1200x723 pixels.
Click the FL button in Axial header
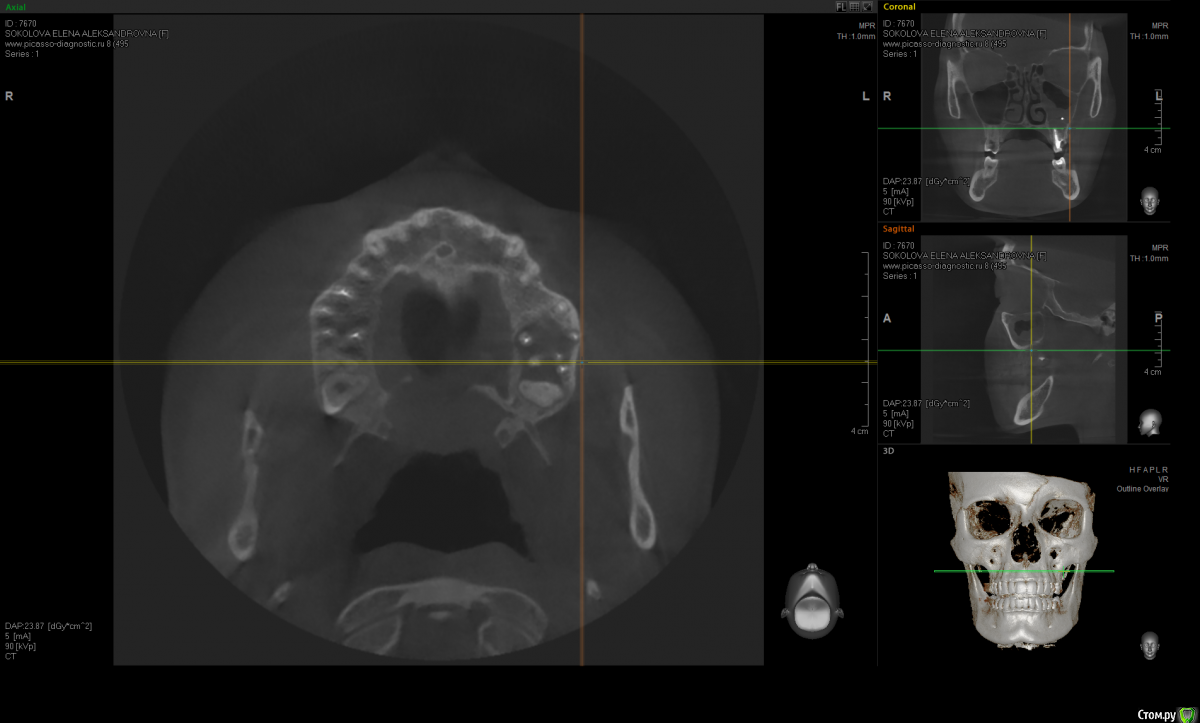click(x=842, y=6)
